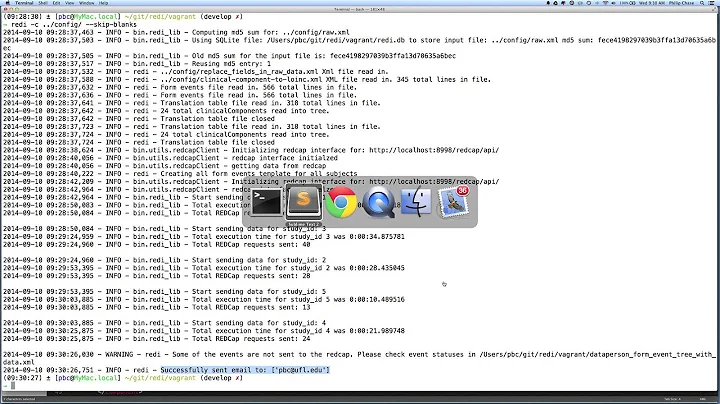Click first 'http://localhost:8998/redcap/api/' URL at 09:28:38
The width and height of the screenshot is (720, 404).
tap(434, 150)
